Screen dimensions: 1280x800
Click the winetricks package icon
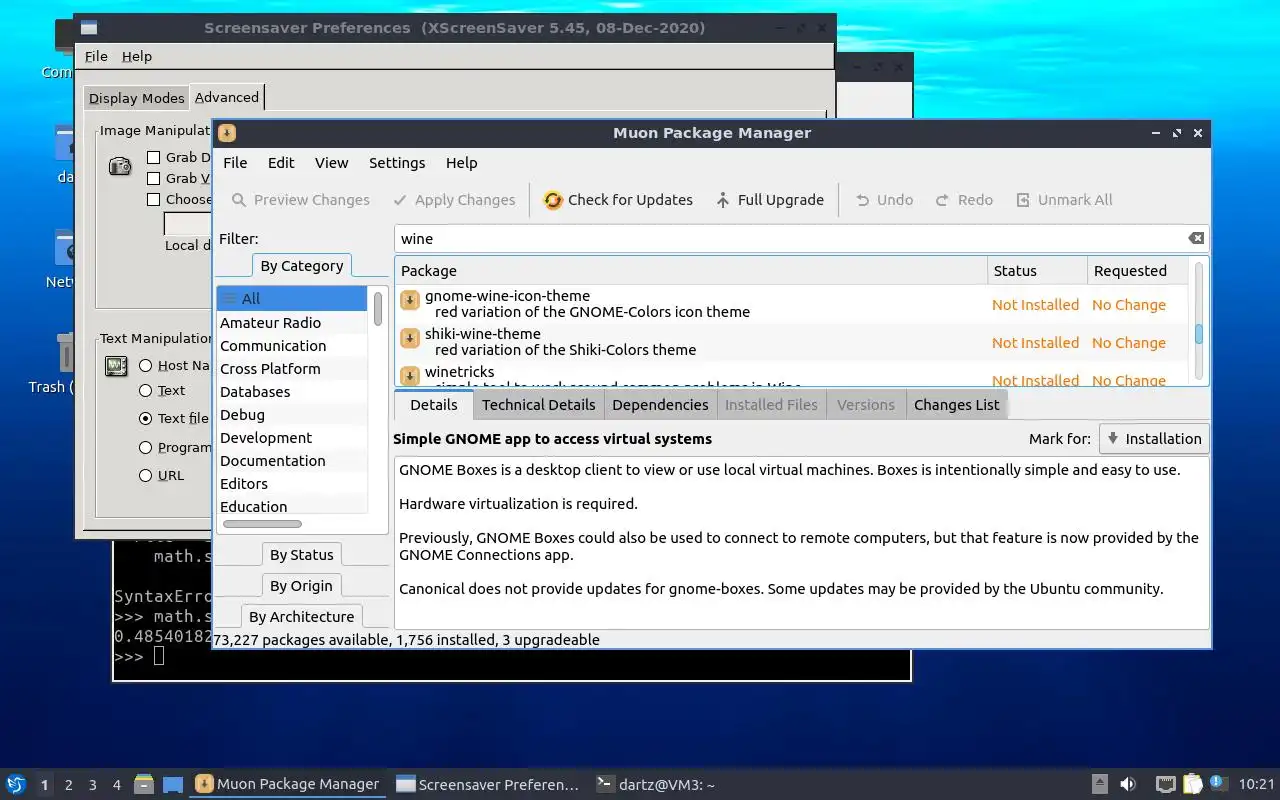pos(409,376)
